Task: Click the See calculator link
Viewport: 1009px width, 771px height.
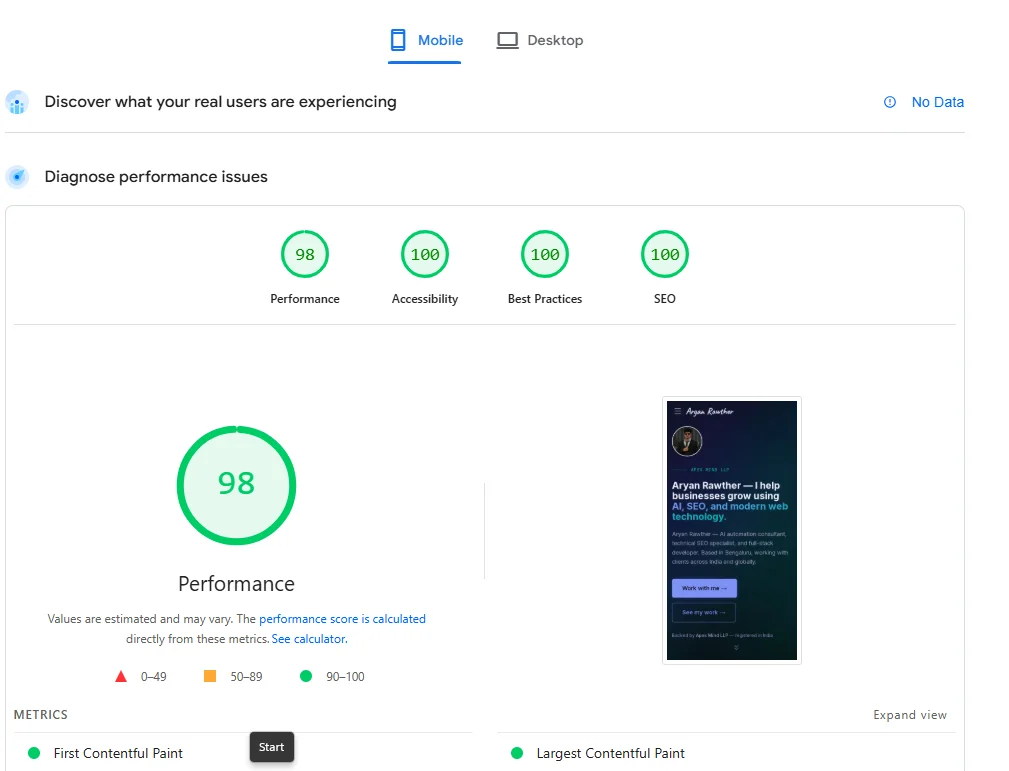Action: click(x=308, y=638)
